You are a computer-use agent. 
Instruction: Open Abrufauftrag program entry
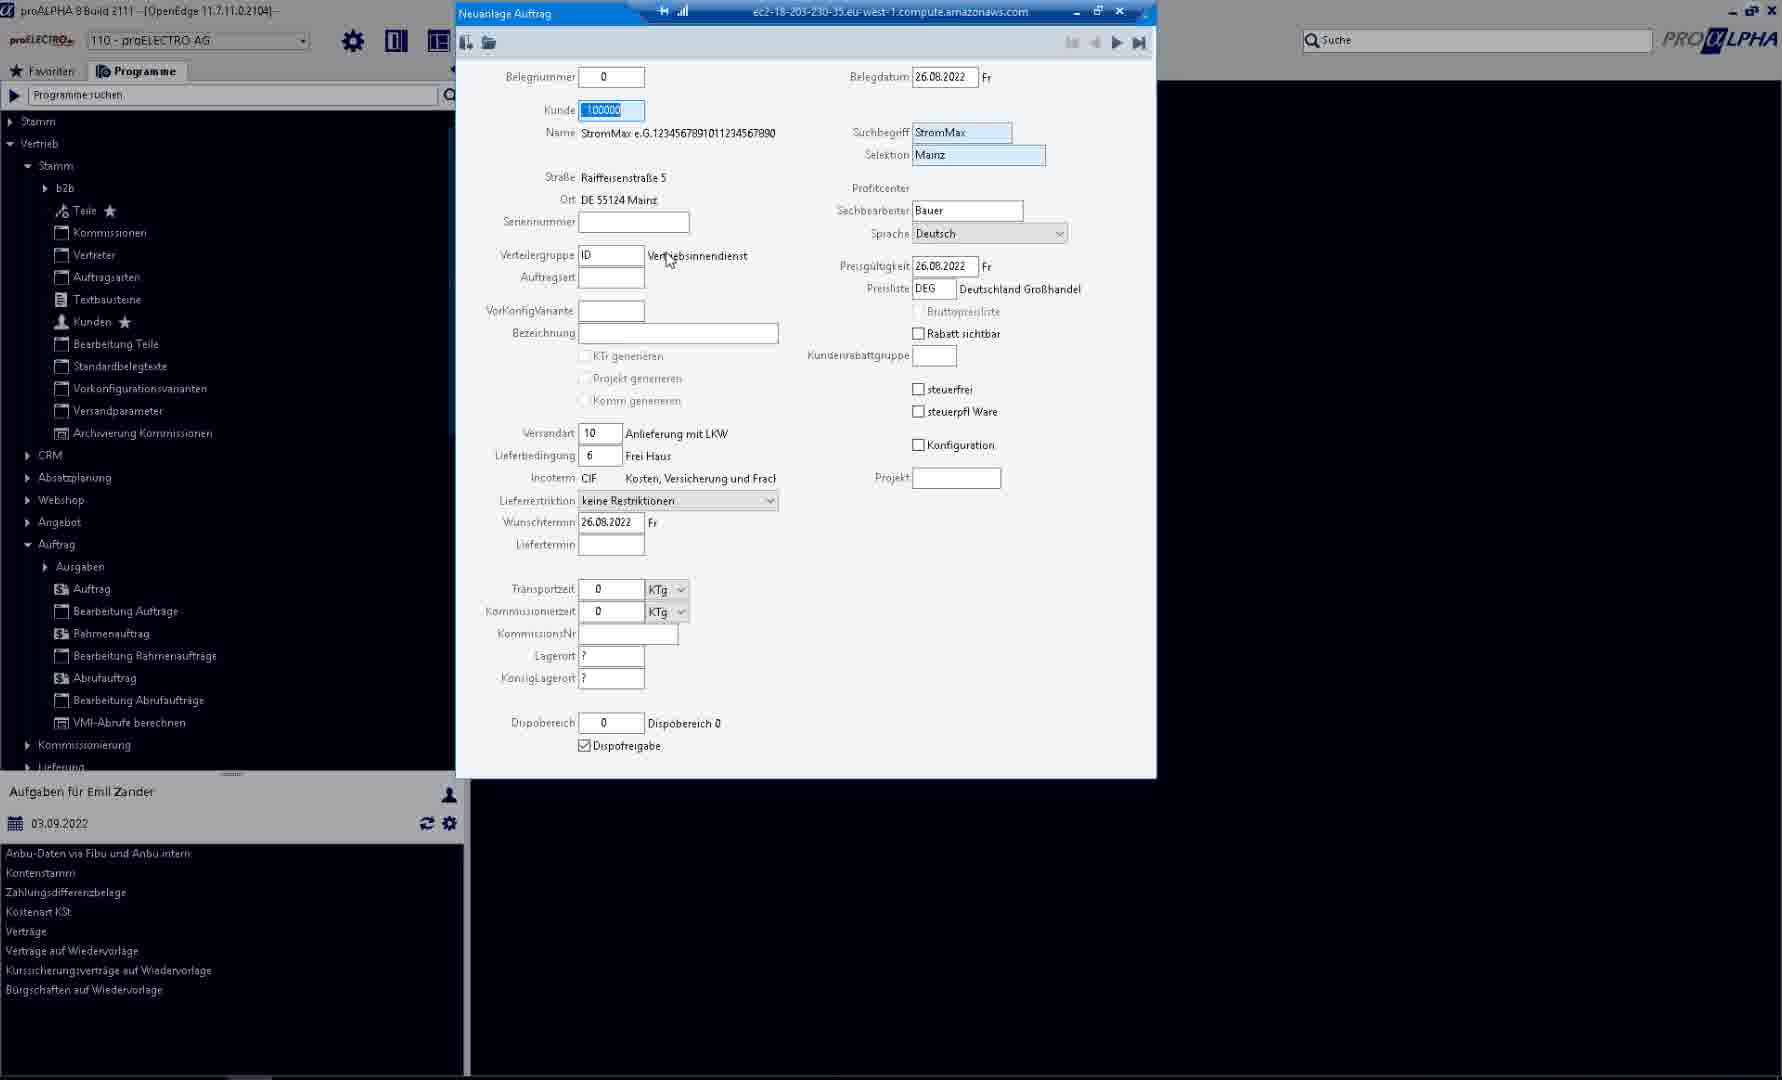coord(104,678)
